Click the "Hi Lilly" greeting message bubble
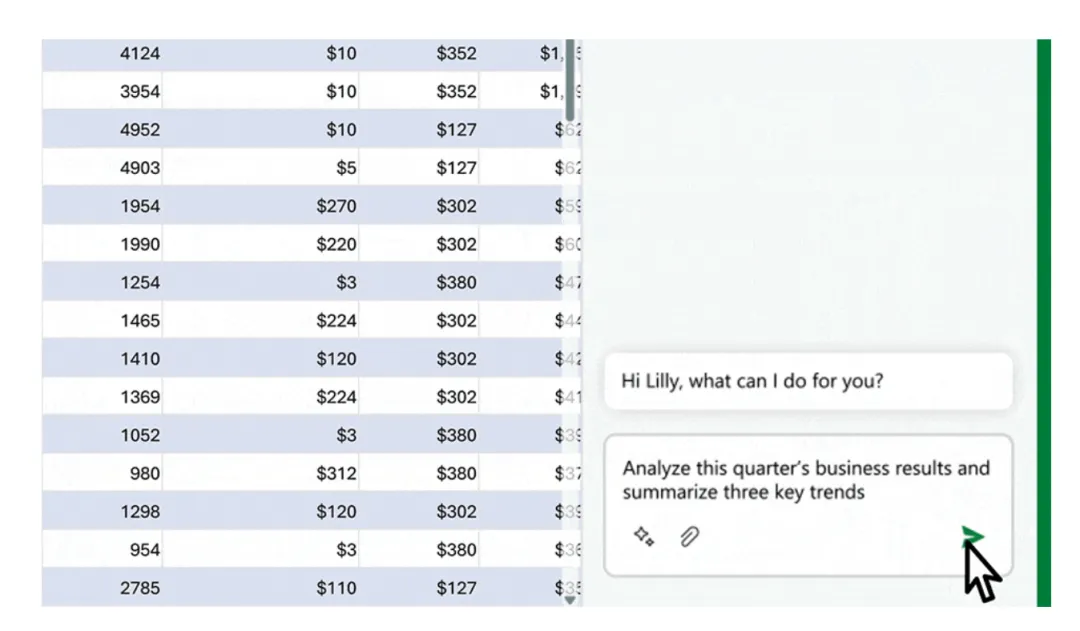The image size is (1080, 631). click(x=808, y=381)
